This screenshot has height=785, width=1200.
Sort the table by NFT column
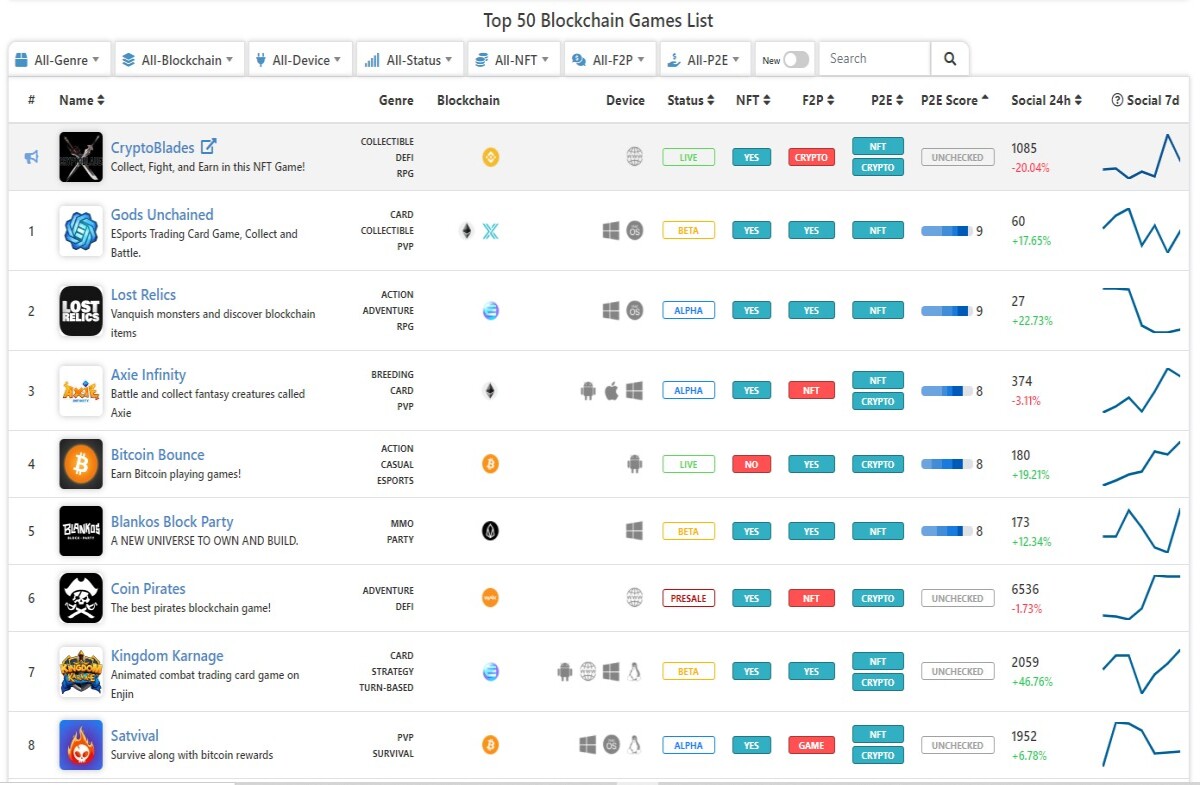(753, 100)
